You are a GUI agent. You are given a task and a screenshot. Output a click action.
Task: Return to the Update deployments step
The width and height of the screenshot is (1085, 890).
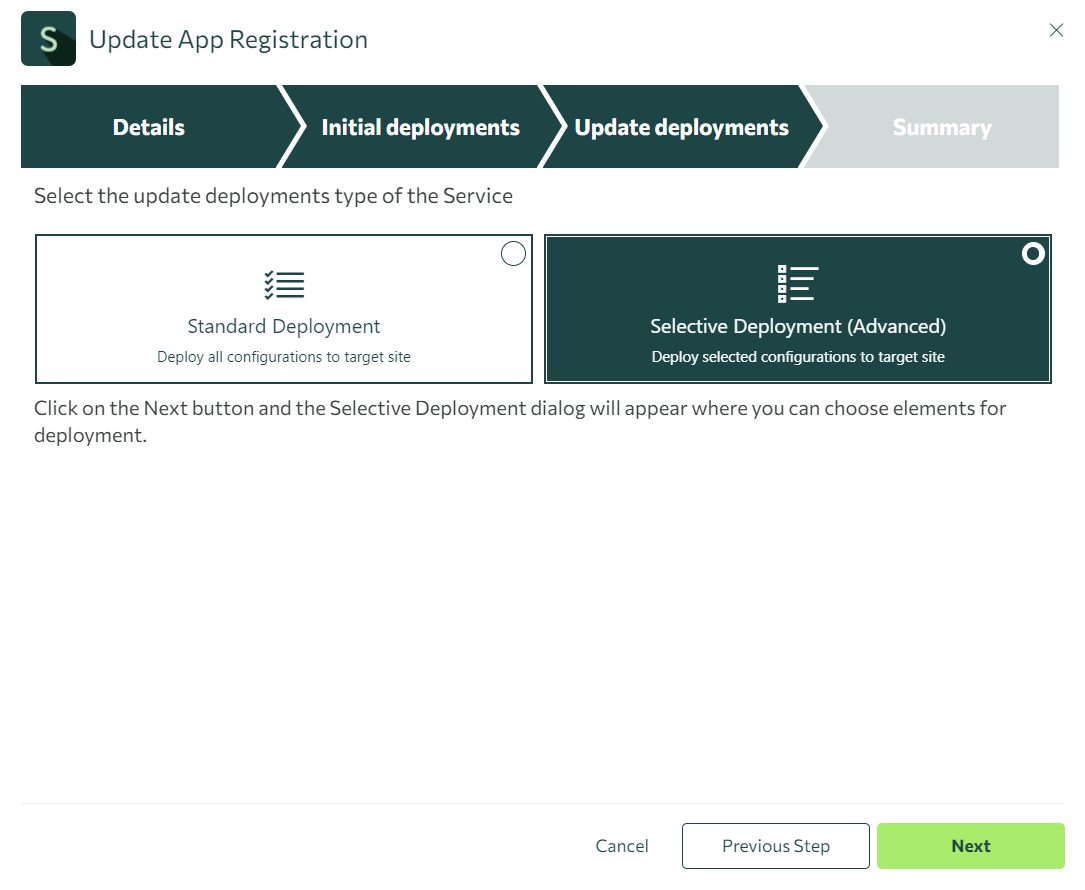(x=680, y=127)
